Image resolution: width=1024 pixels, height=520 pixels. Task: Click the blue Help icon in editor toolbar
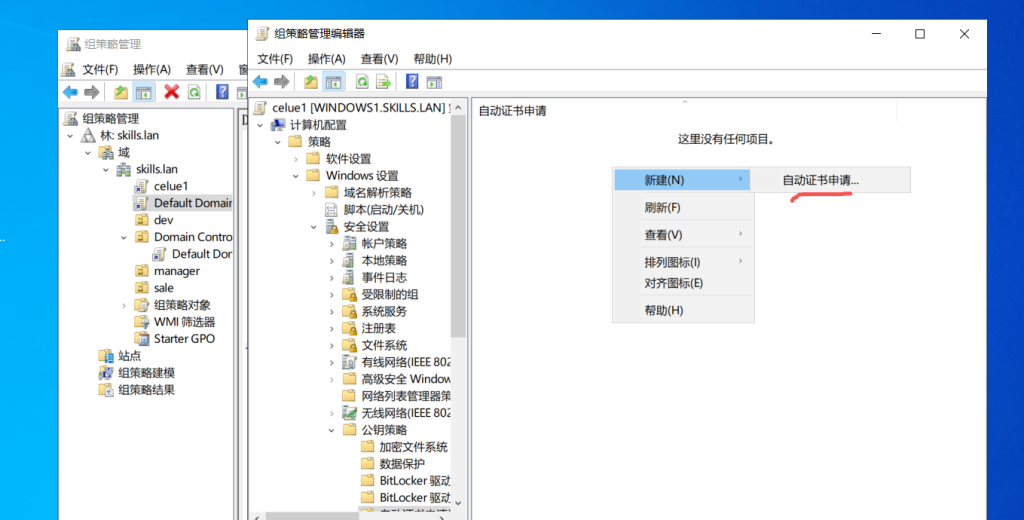pyautogui.click(x=412, y=82)
